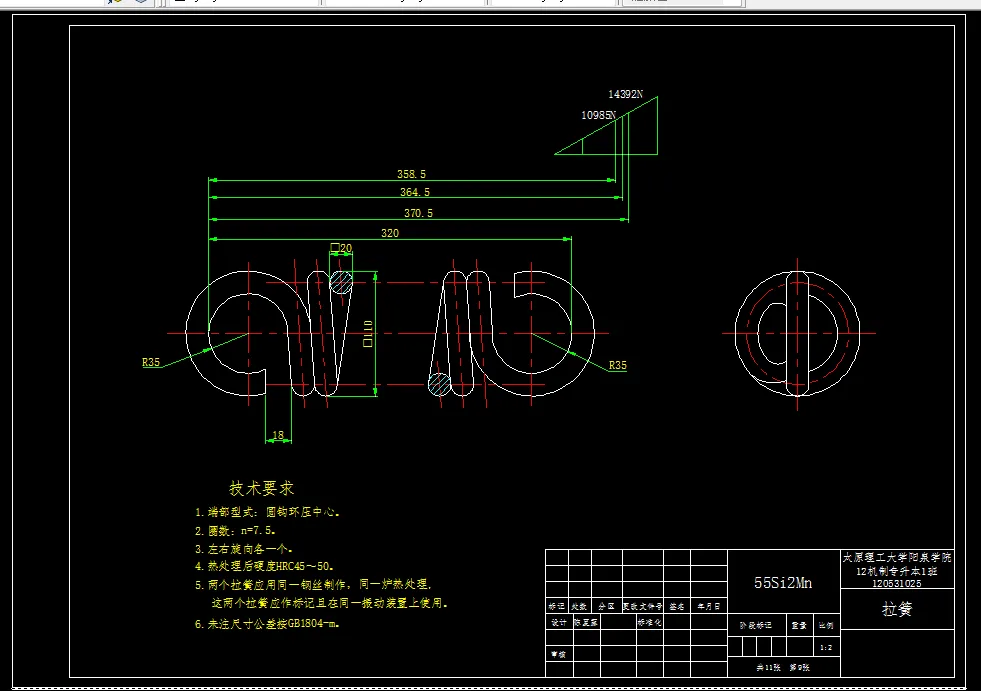Click the part name 拉簧
The image size is (981, 691).
click(x=897, y=609)
